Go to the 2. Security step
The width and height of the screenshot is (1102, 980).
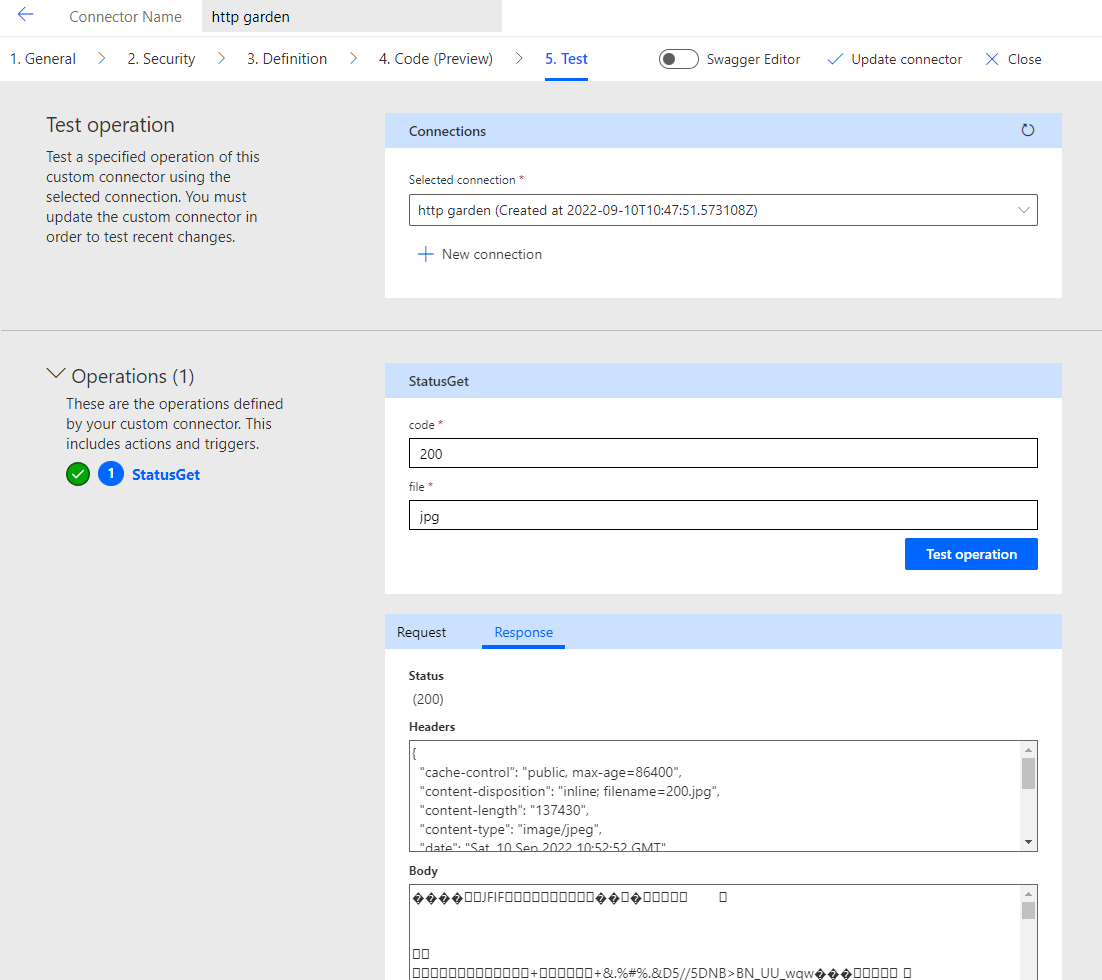[161, 59]
